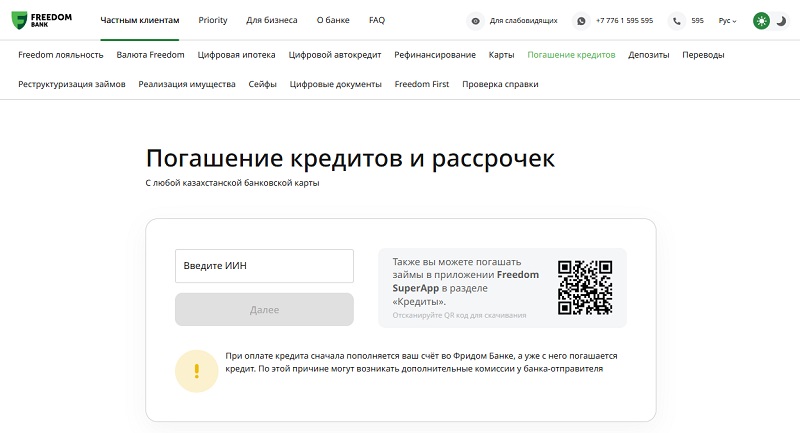Open Переводы menu item
Screen dimensions: 800x433
703,55
